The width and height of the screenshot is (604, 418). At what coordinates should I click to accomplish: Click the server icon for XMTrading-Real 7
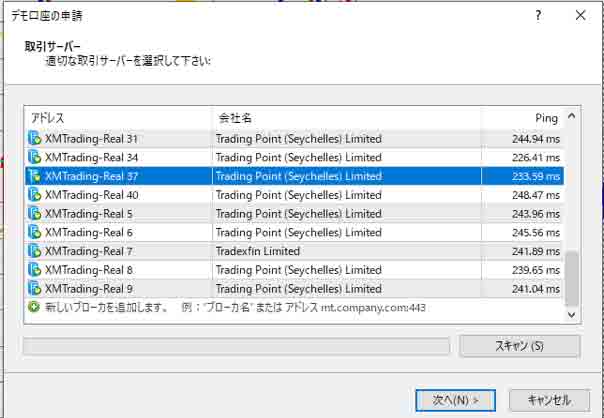pyautogui.click(x=34, y=251)
